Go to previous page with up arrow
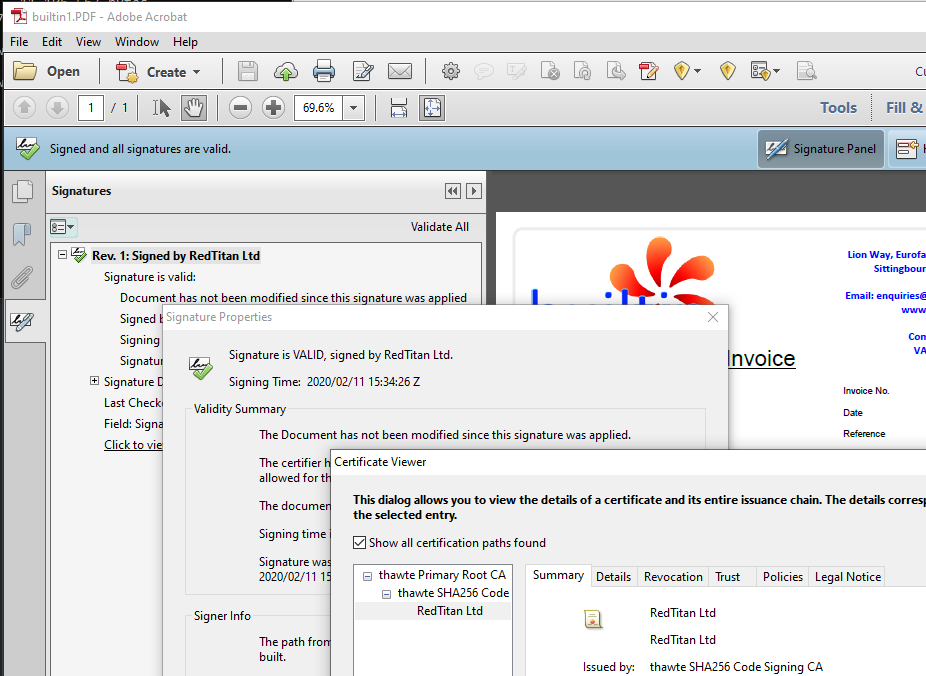The image size is (926, 676). pos(24,107)
